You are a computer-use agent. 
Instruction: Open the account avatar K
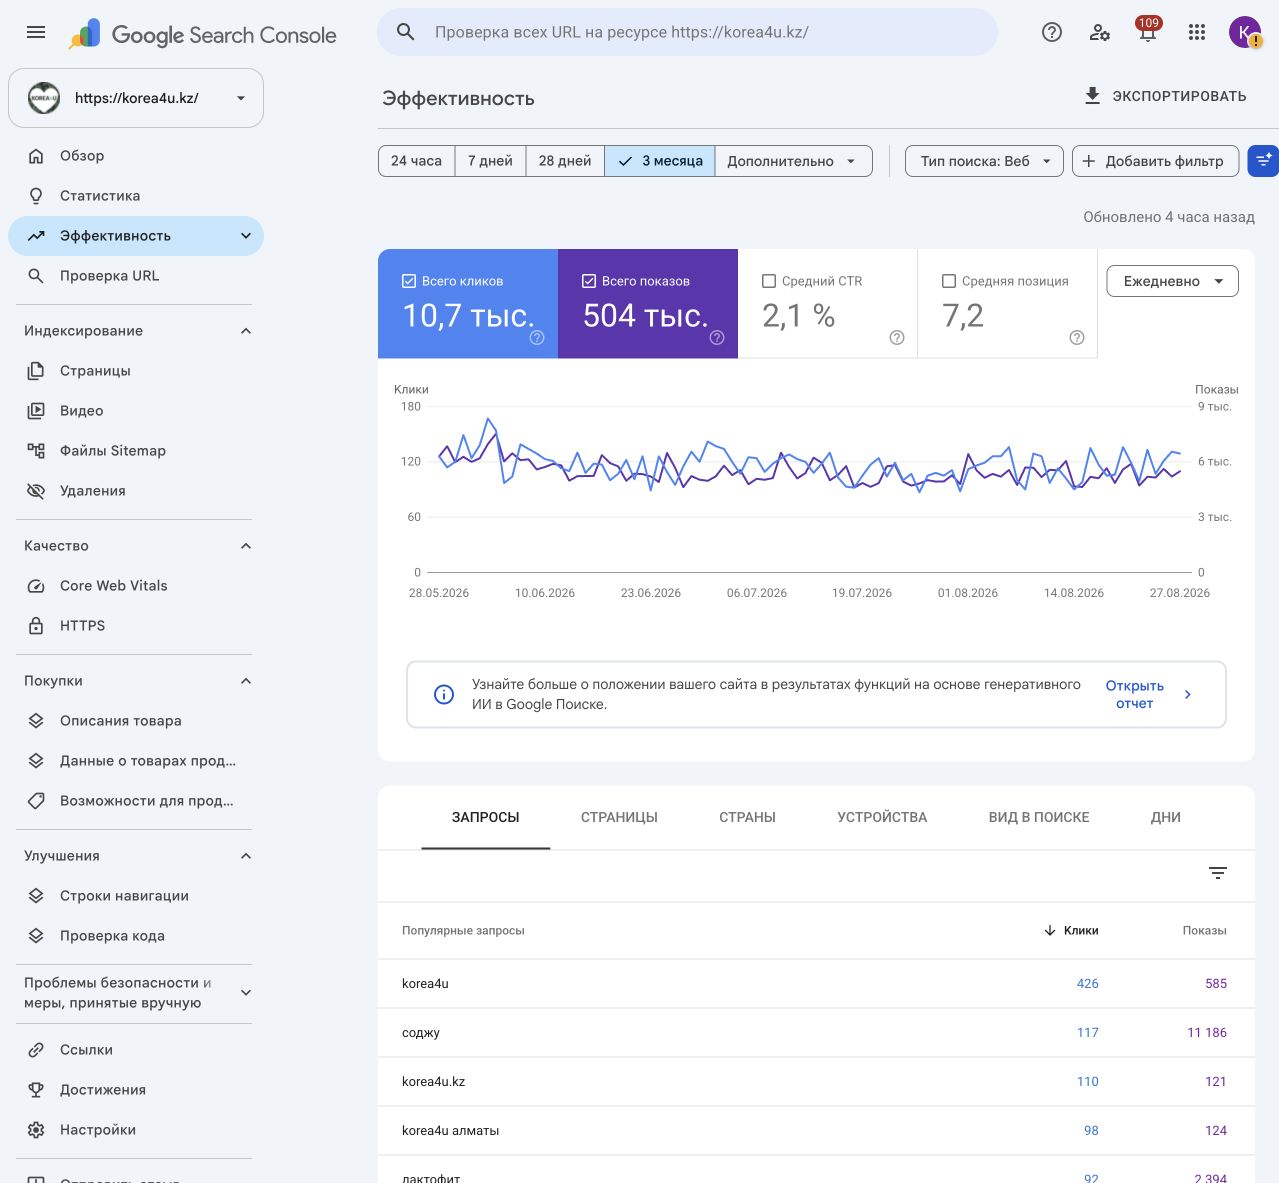click(x=1245, y=32)
